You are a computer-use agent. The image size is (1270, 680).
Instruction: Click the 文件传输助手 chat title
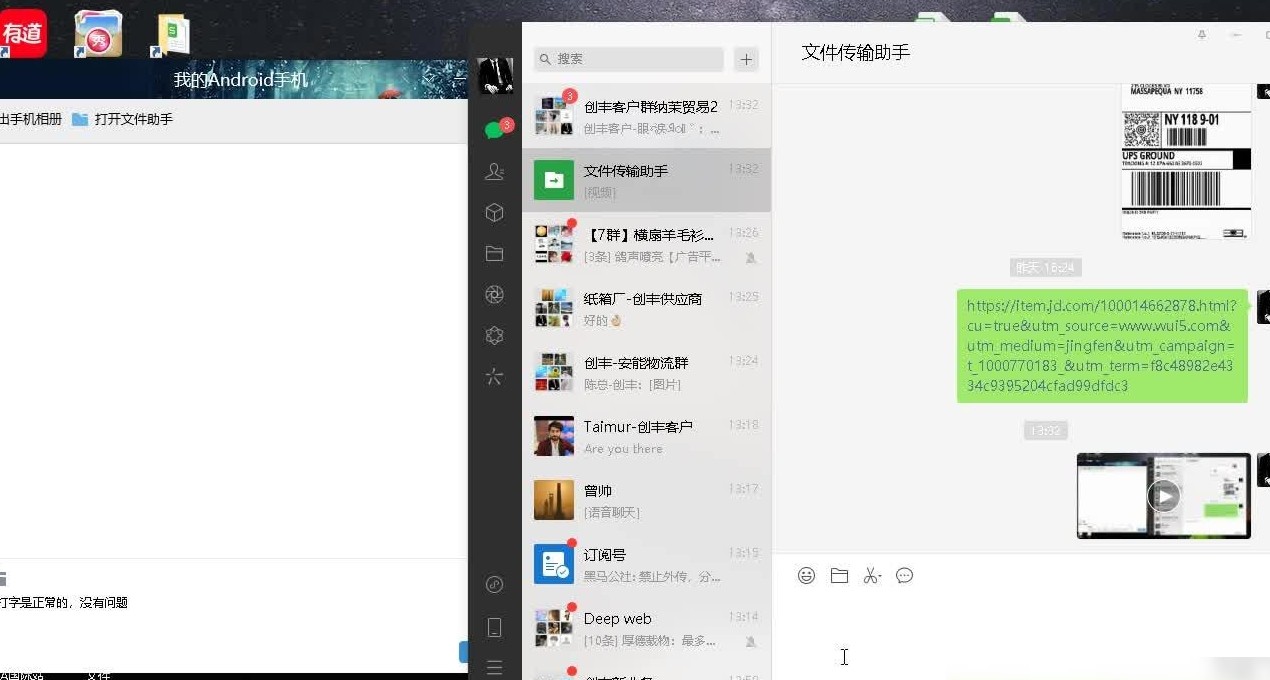[x=856, y=52]
